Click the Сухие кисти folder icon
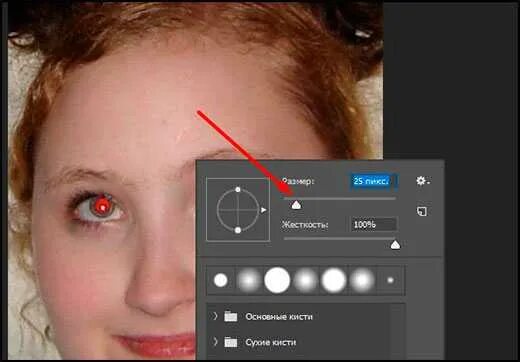This screenshot has height=362, width=520. pos(231,342)
